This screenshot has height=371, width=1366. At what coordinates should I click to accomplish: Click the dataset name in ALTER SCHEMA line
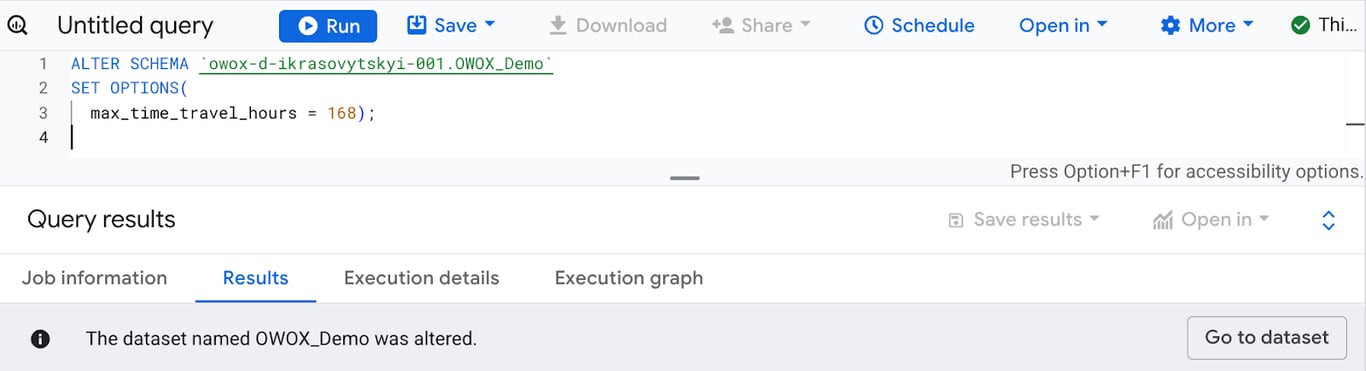(x=376, y=64)
